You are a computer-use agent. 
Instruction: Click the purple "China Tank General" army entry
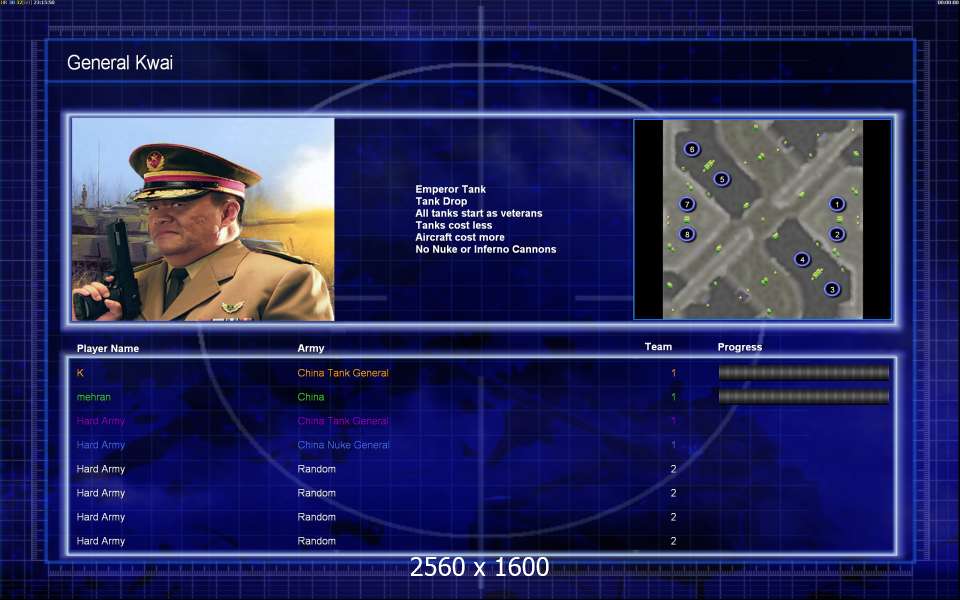point(343,421)
